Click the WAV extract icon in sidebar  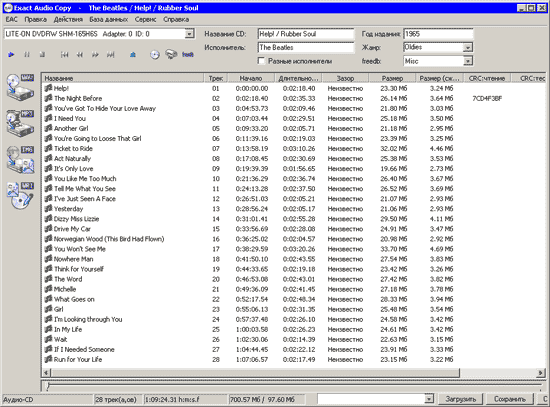coord(20,87)
